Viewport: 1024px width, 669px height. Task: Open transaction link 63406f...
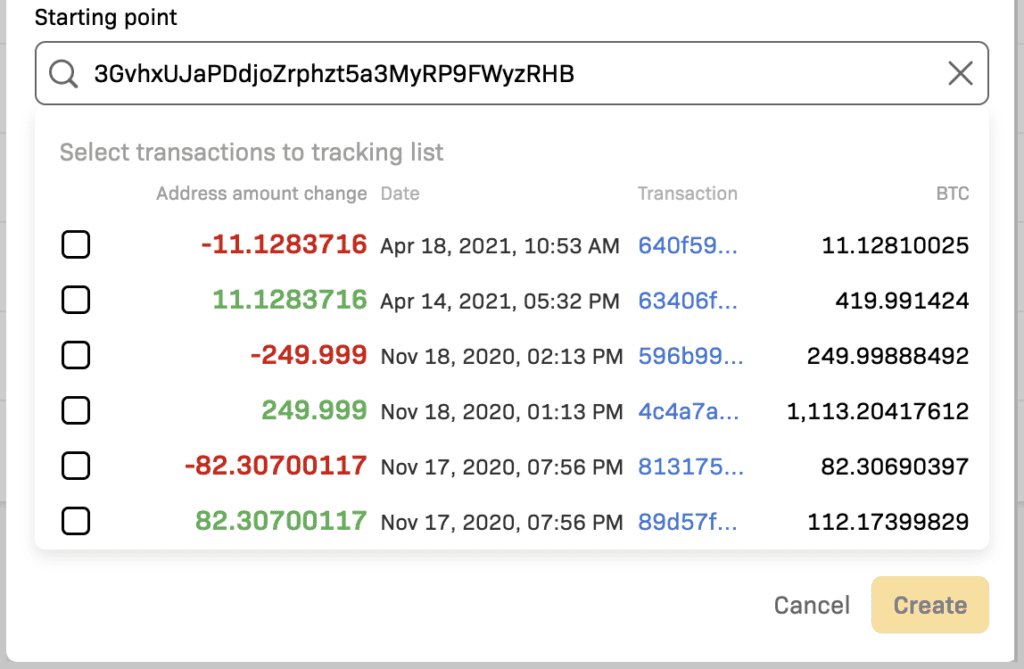687,301
